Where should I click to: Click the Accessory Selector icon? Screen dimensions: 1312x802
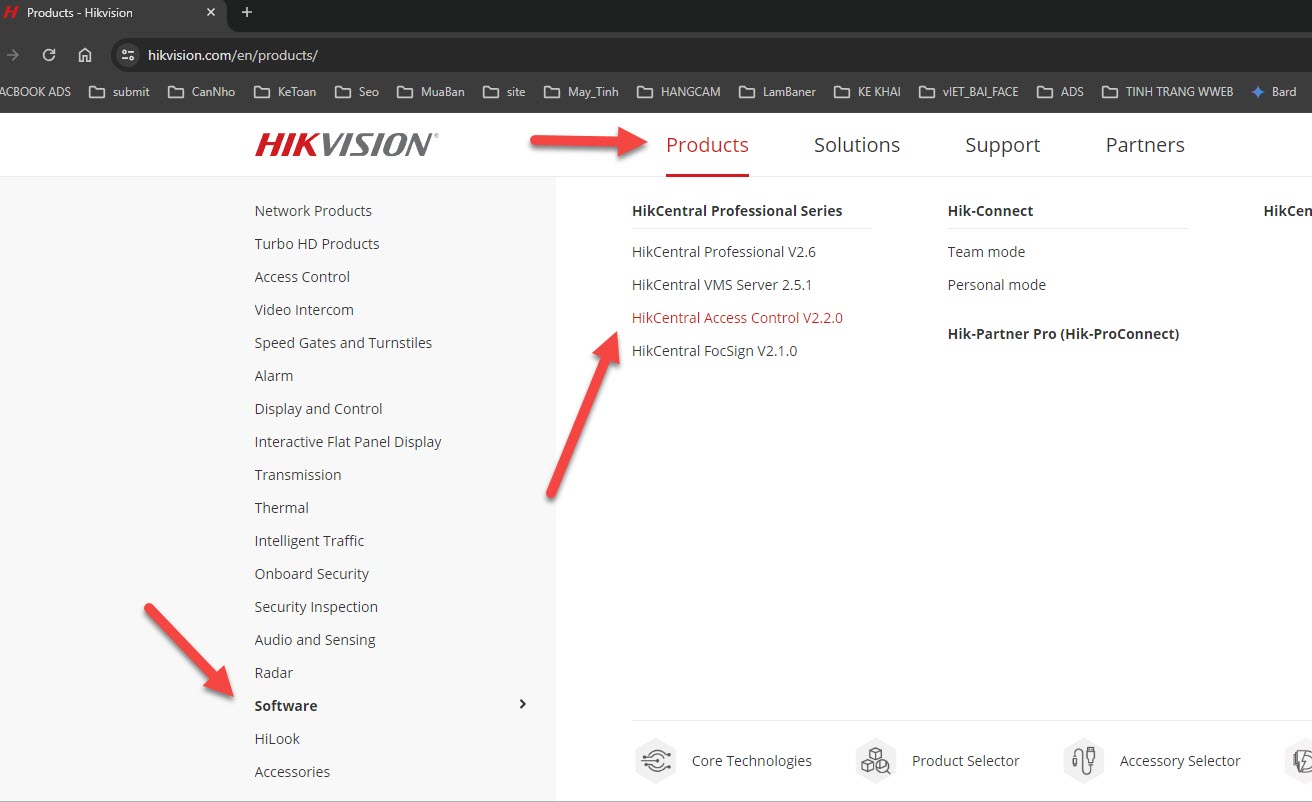click(1083, 761)
